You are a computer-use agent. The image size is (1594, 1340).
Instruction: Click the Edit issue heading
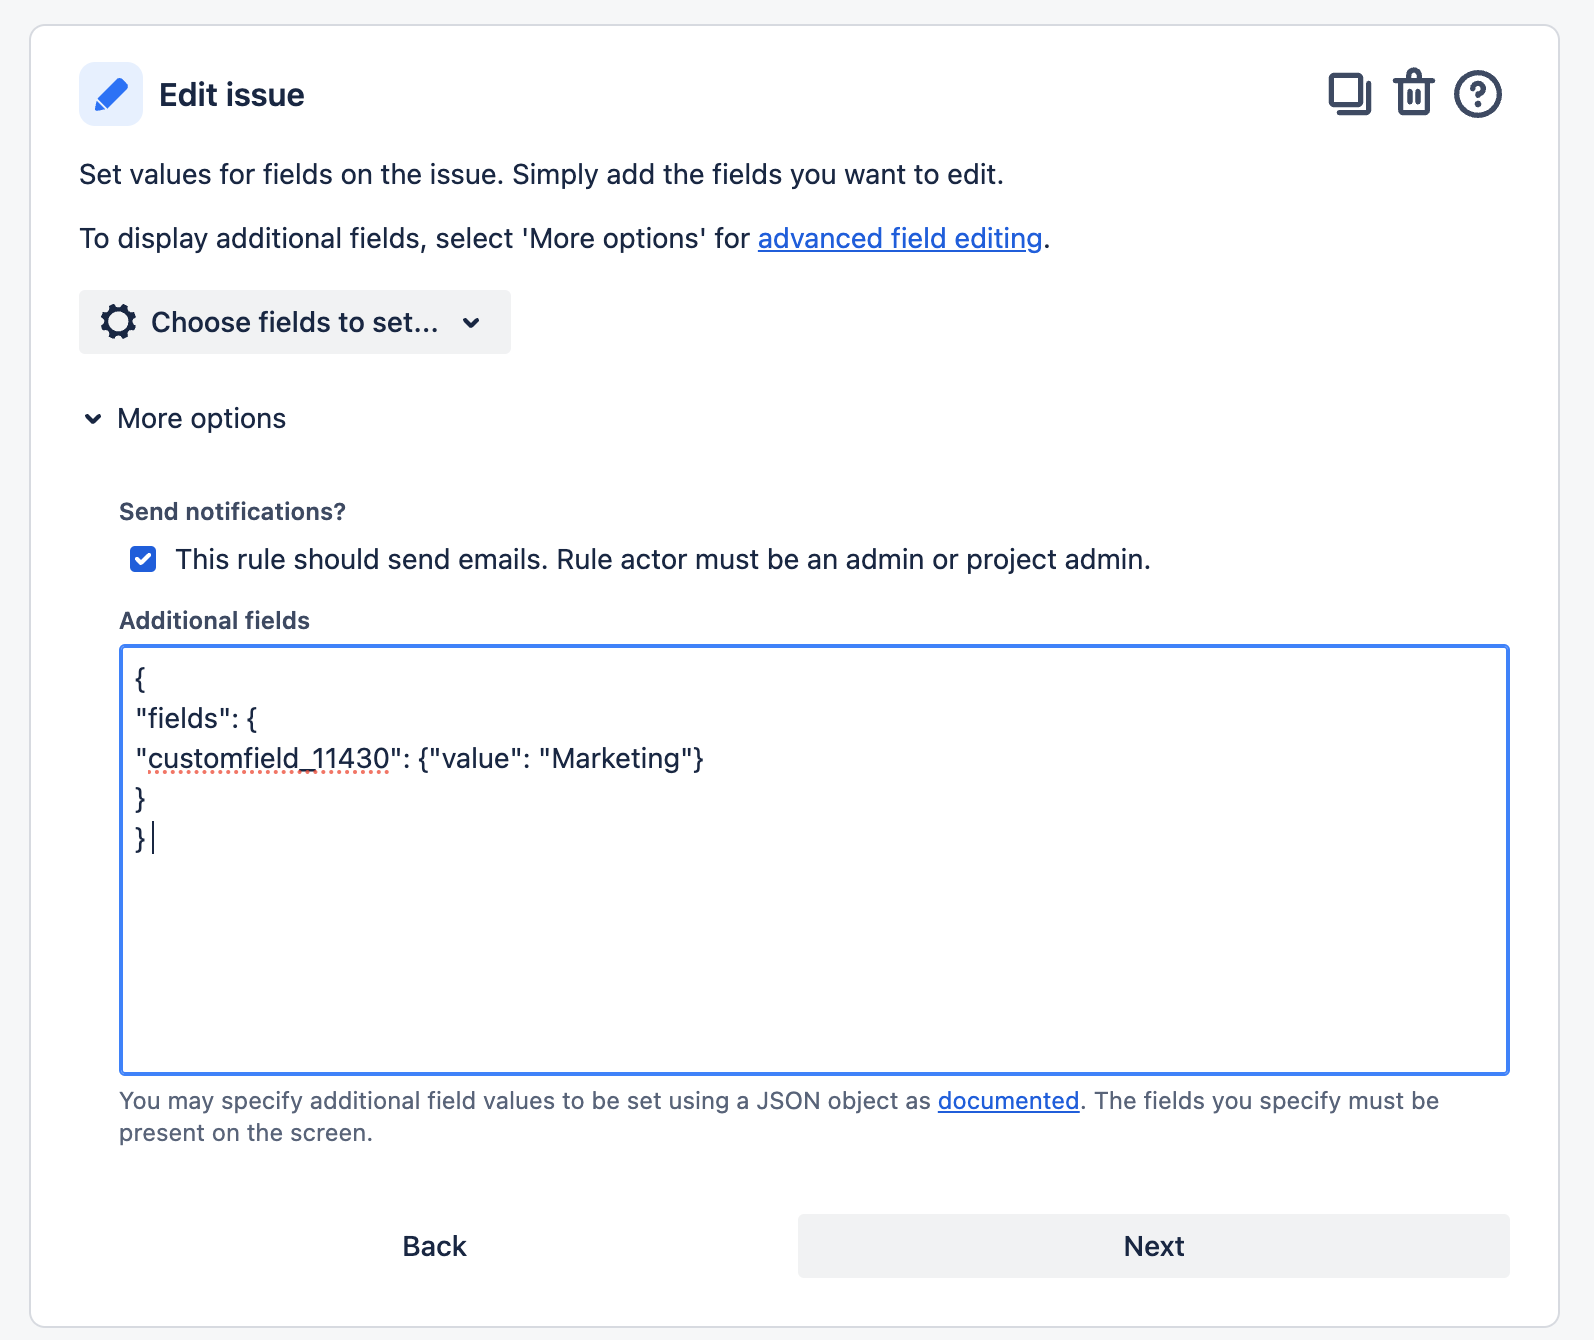click(x=232, y=95)
